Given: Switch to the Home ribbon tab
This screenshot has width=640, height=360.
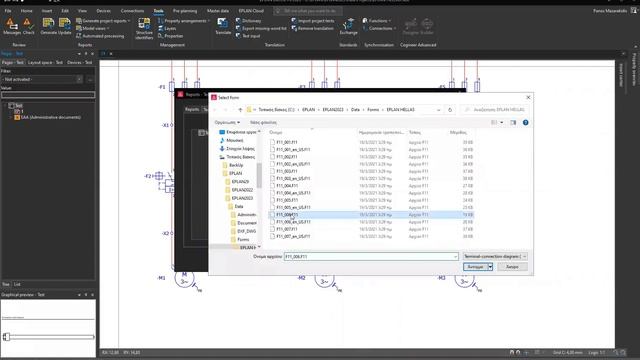Looking at the screenshot, I should click(x=27, y=11).
